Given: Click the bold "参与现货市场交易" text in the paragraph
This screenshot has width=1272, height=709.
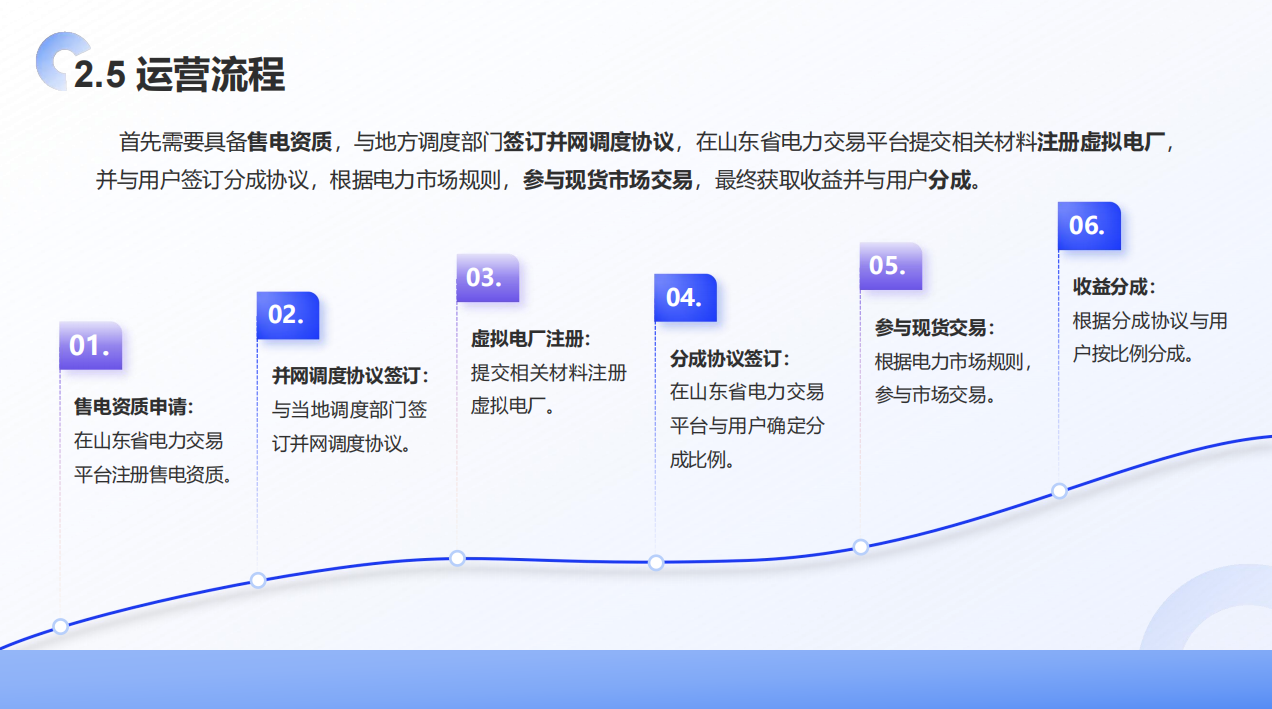Looking at the screenshot, I should pos(607,181).
